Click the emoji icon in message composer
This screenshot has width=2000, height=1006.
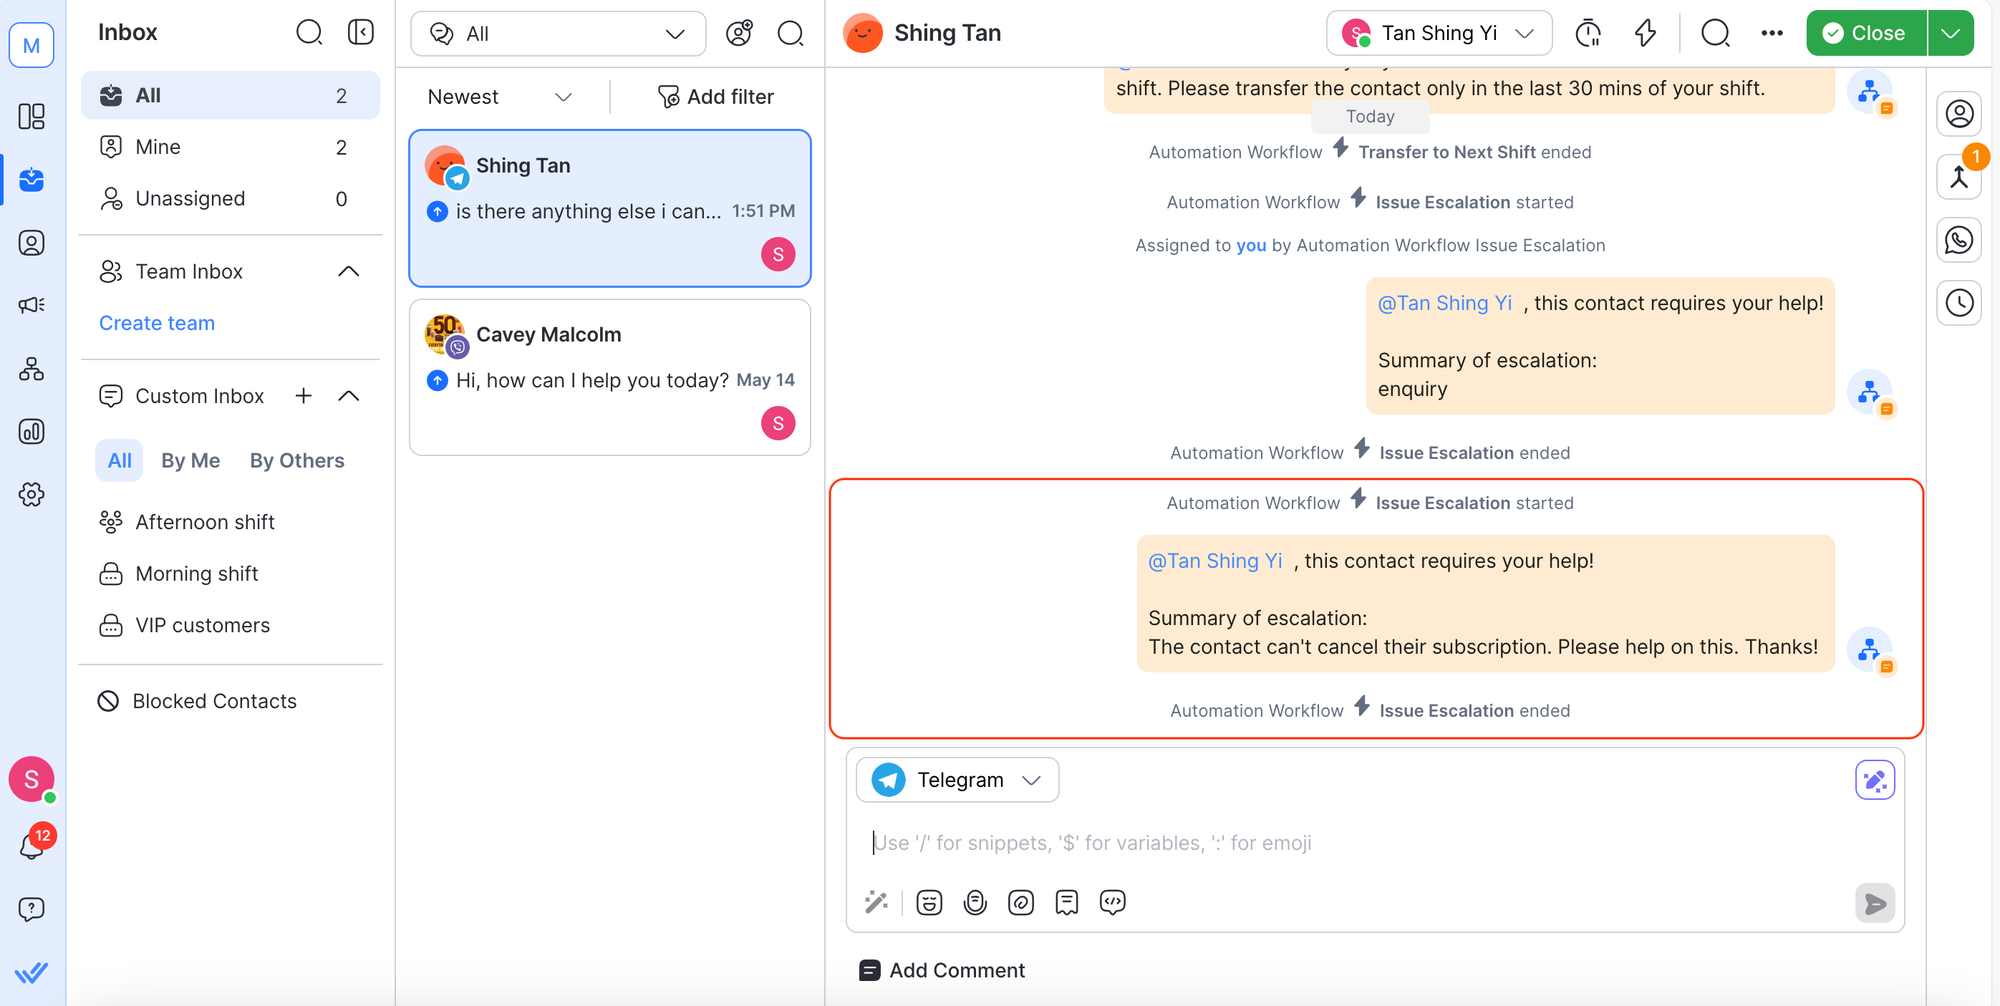coord(929,903)
